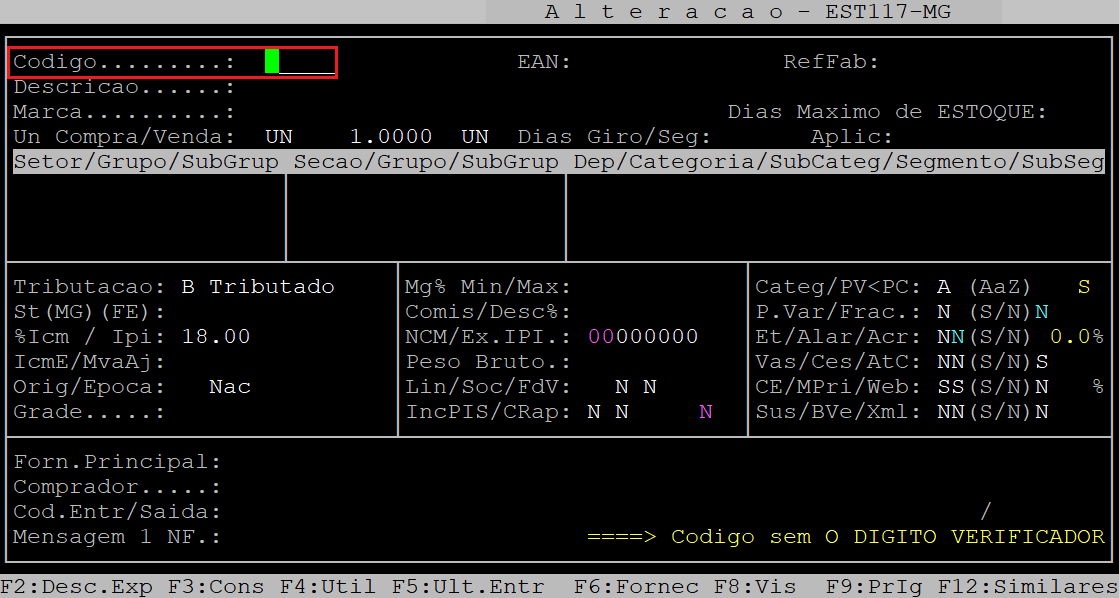Select NCM/Ex.IPI code 00000000
This screenshot has height=598, width=1119.
[x=643, y=337]
